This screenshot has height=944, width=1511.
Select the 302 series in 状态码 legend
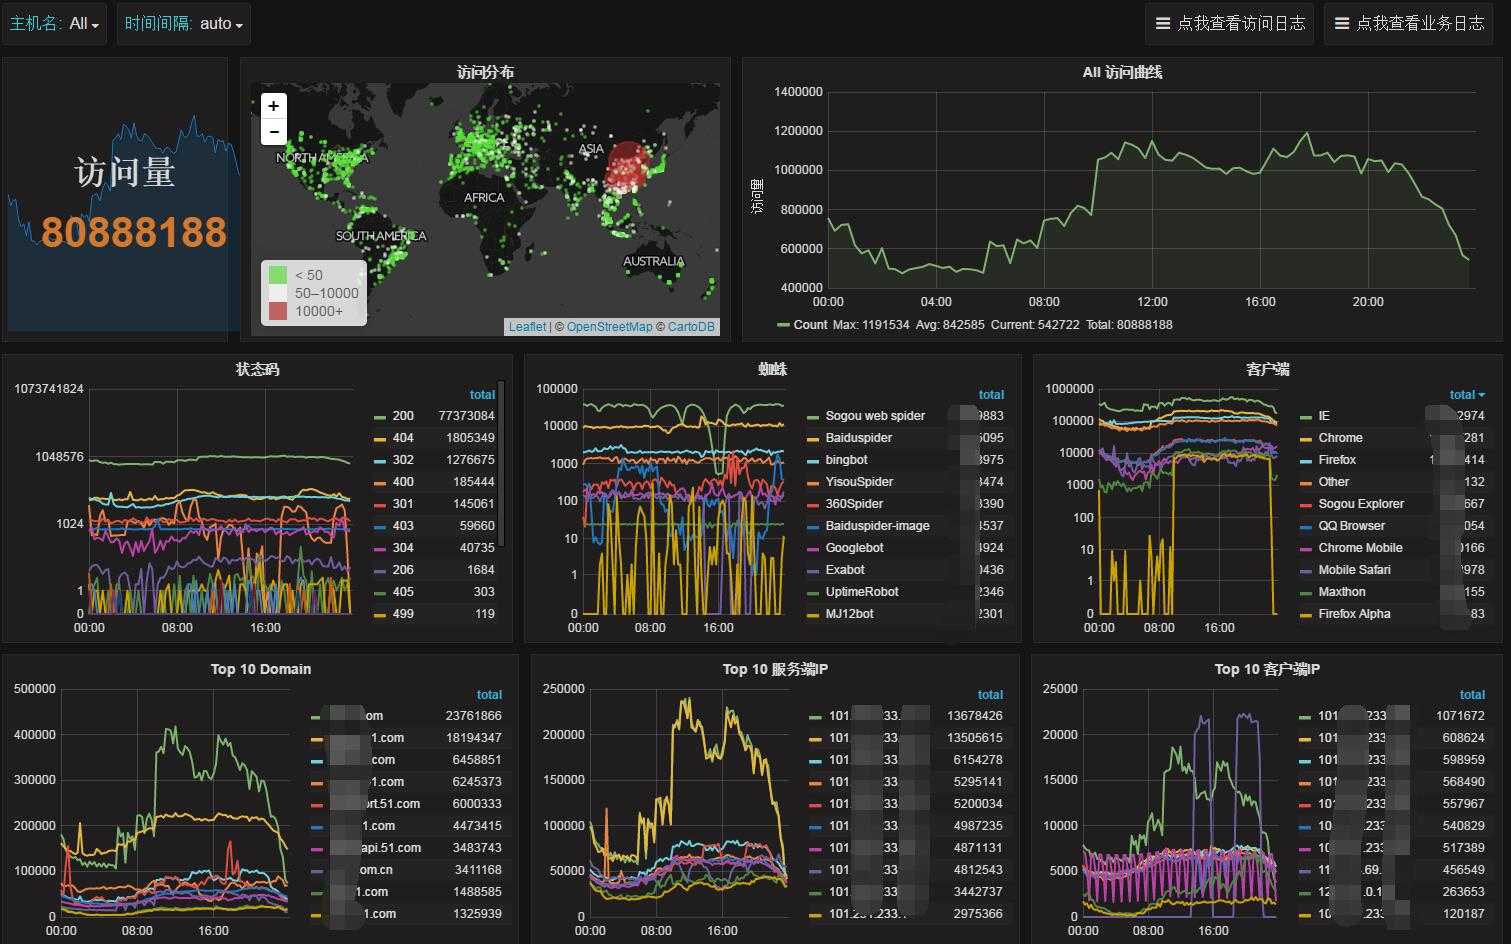pos(403,460)
